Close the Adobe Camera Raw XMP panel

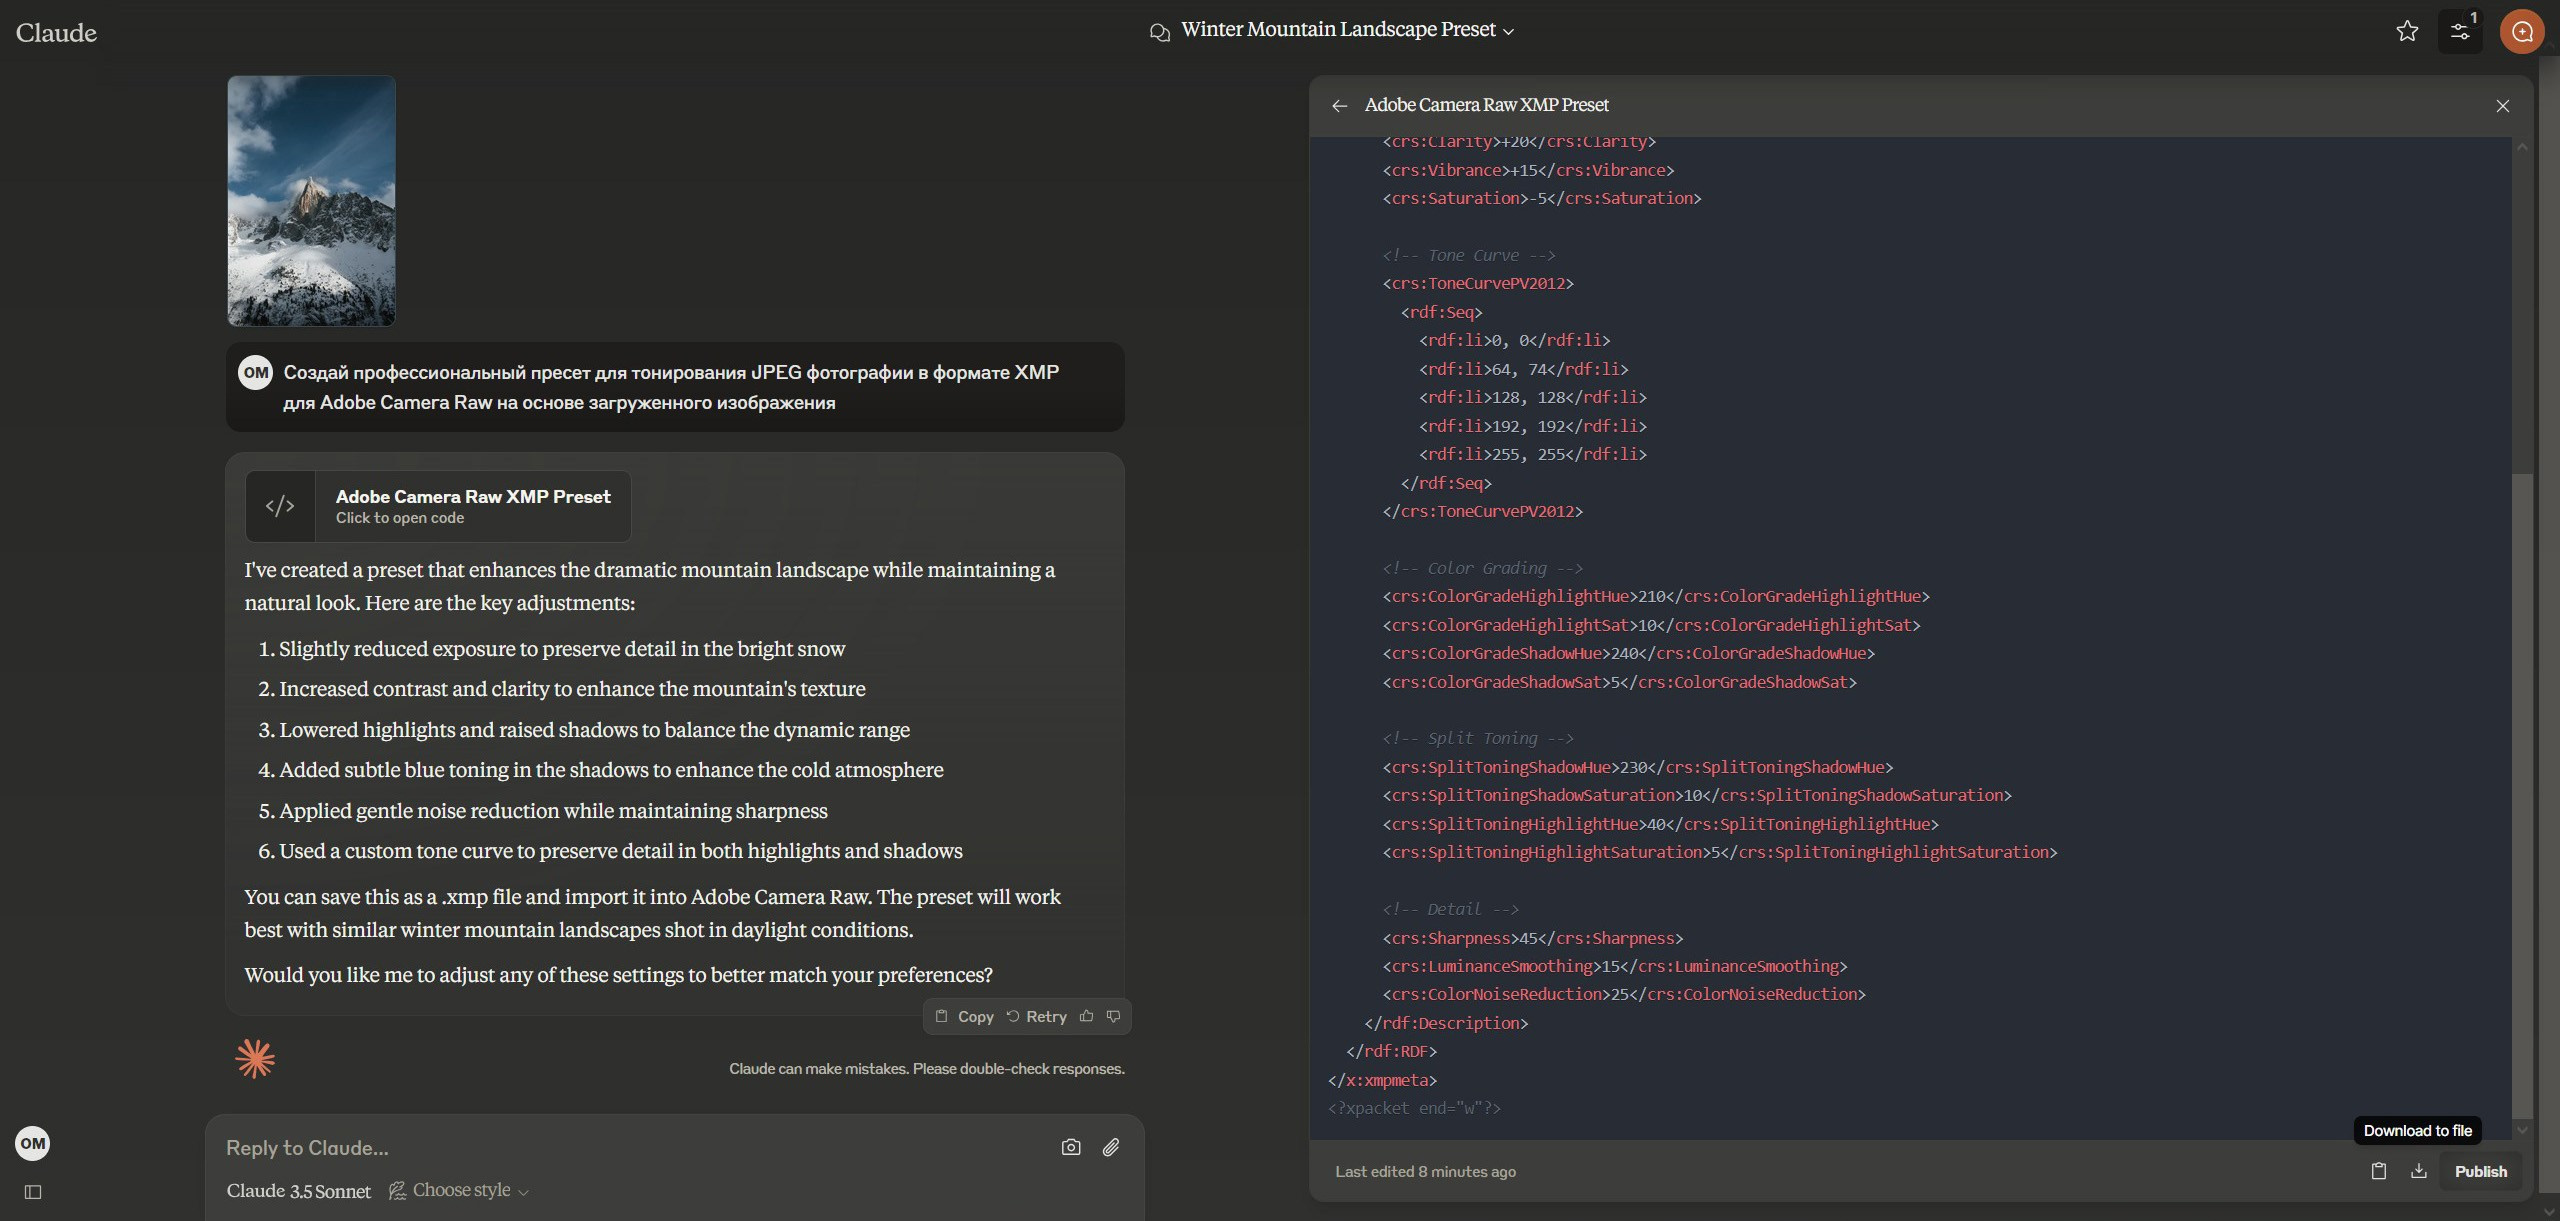2502,106
